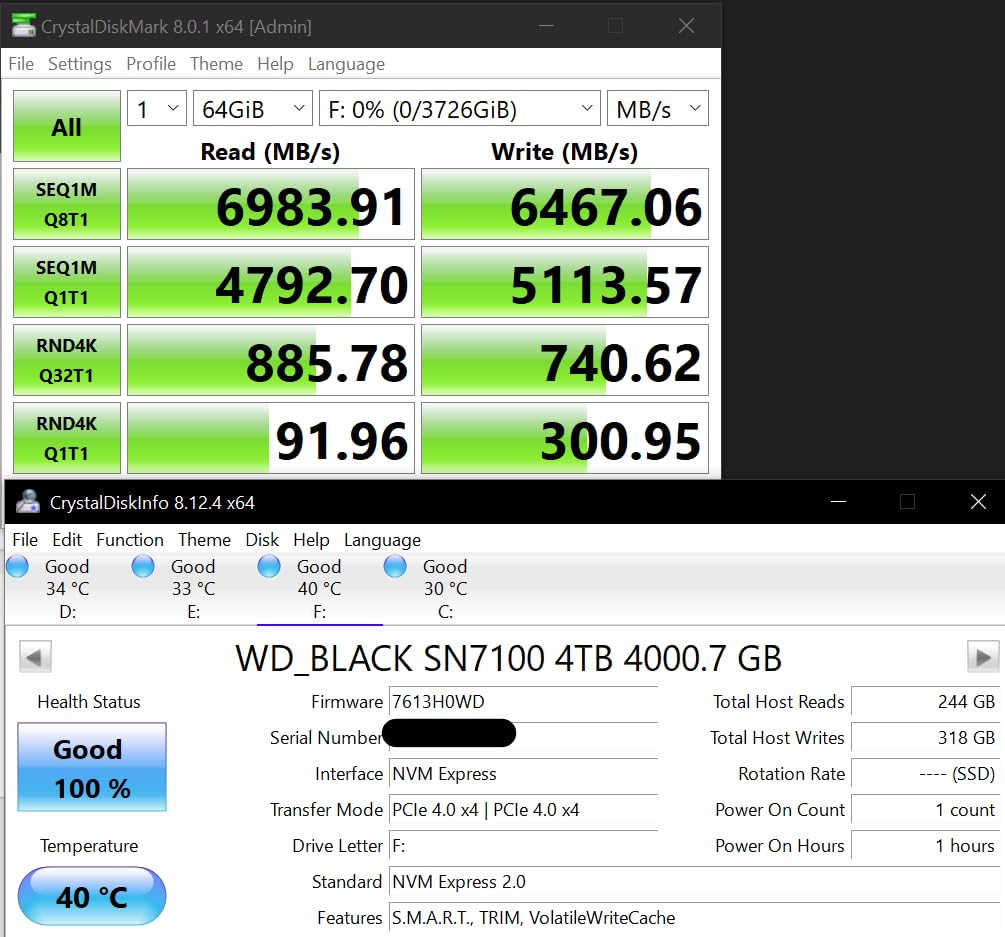
Task: Click Features field S.M.A.R.T., TRIM, VolatileWriteCache
Action: point(694,918)
